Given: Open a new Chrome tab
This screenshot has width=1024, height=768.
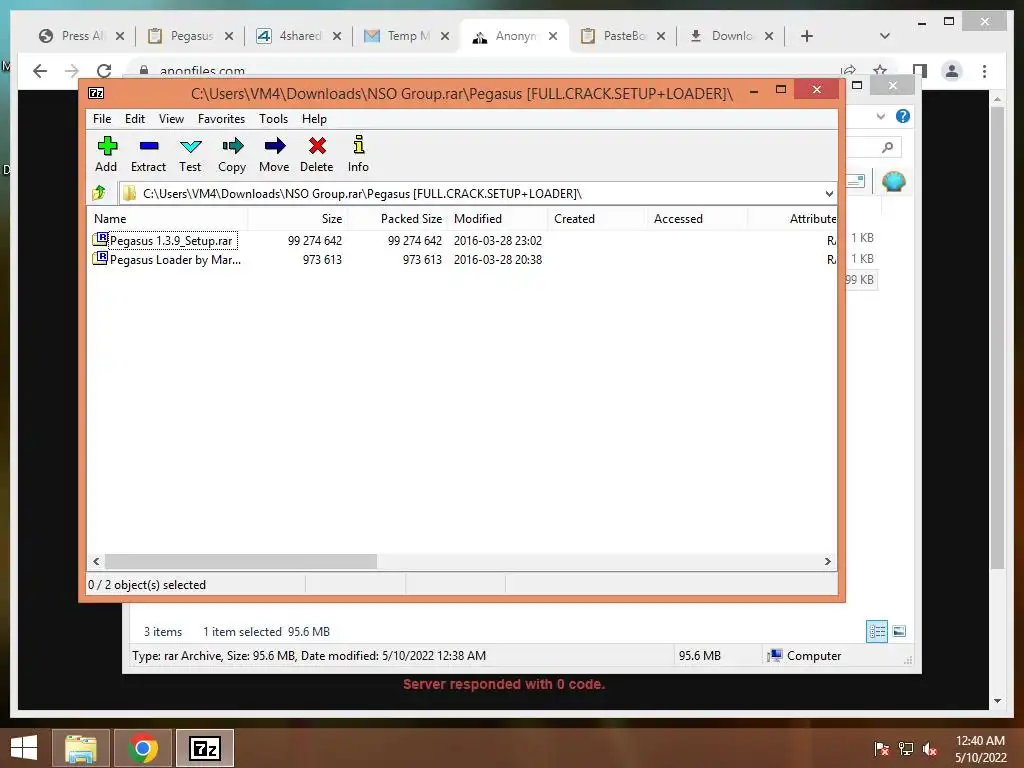Looking at the screenshot, I should pos(807,36).
